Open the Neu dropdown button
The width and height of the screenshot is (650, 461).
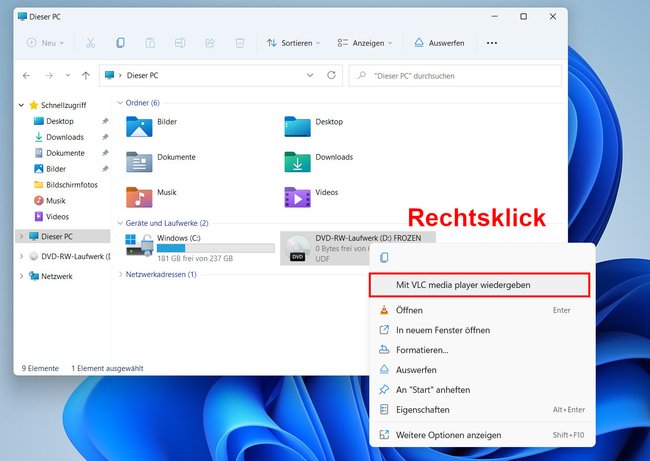45,43
